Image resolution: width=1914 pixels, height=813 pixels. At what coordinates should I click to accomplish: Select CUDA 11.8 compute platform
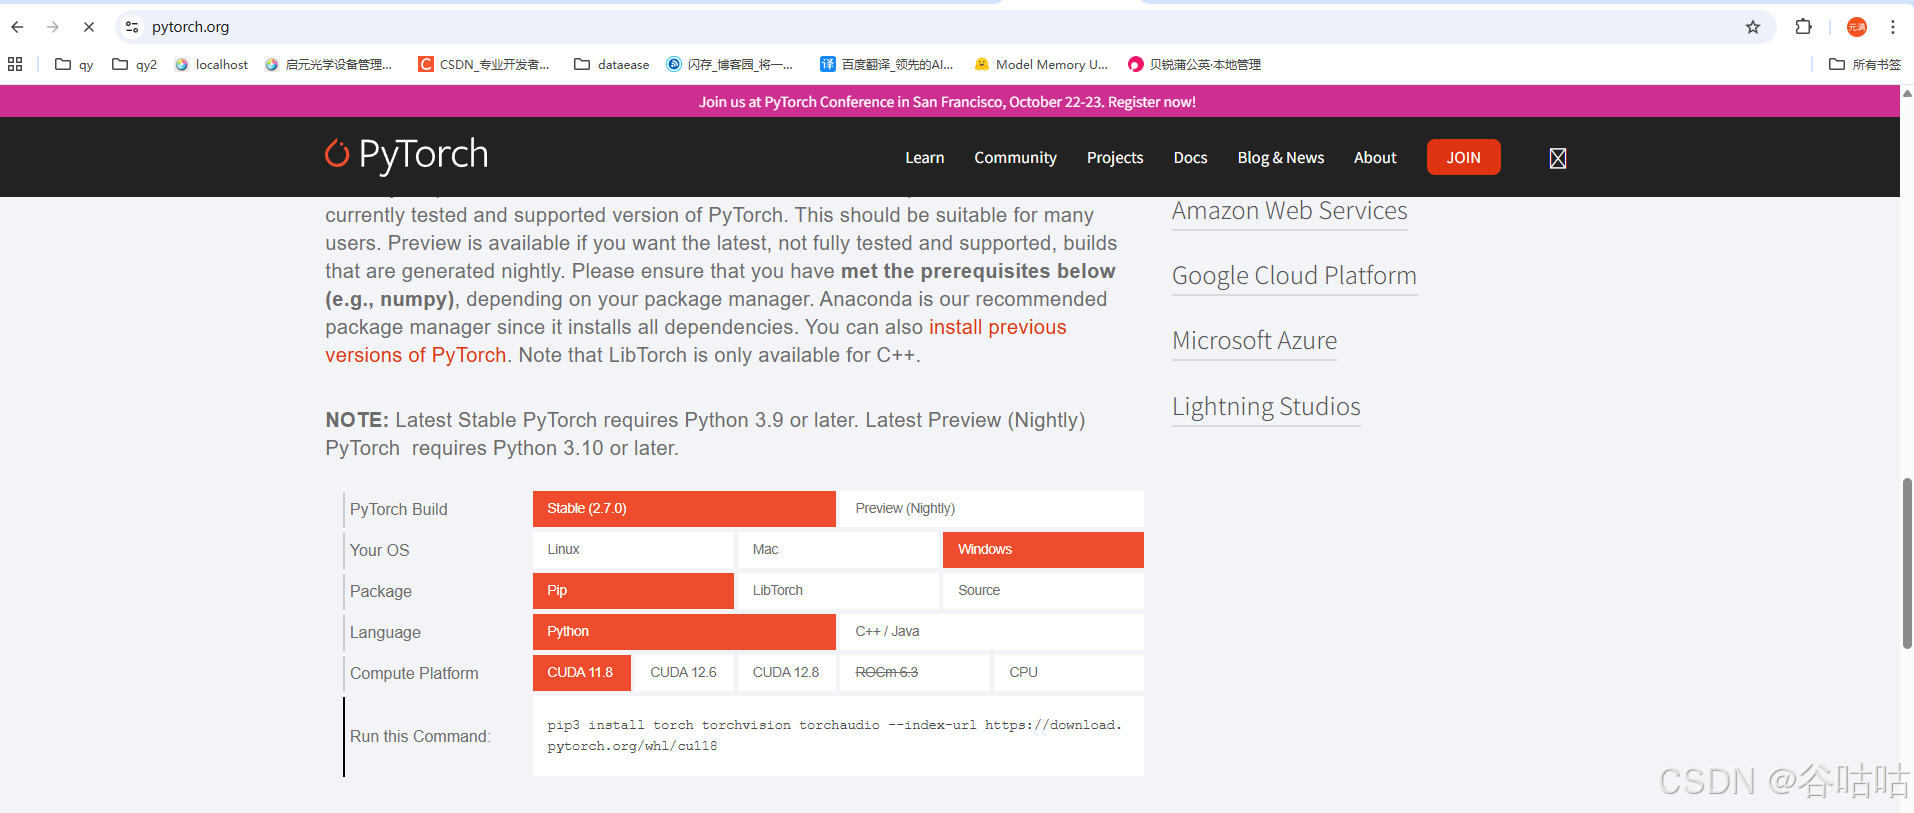tap(582, 673)
